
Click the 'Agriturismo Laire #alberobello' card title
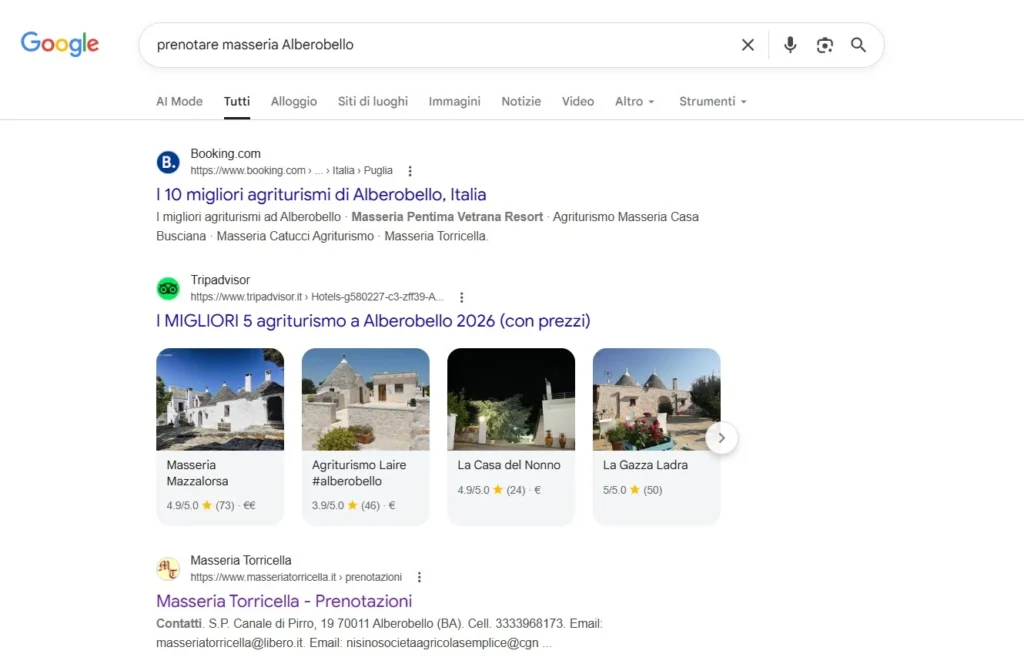359,473
